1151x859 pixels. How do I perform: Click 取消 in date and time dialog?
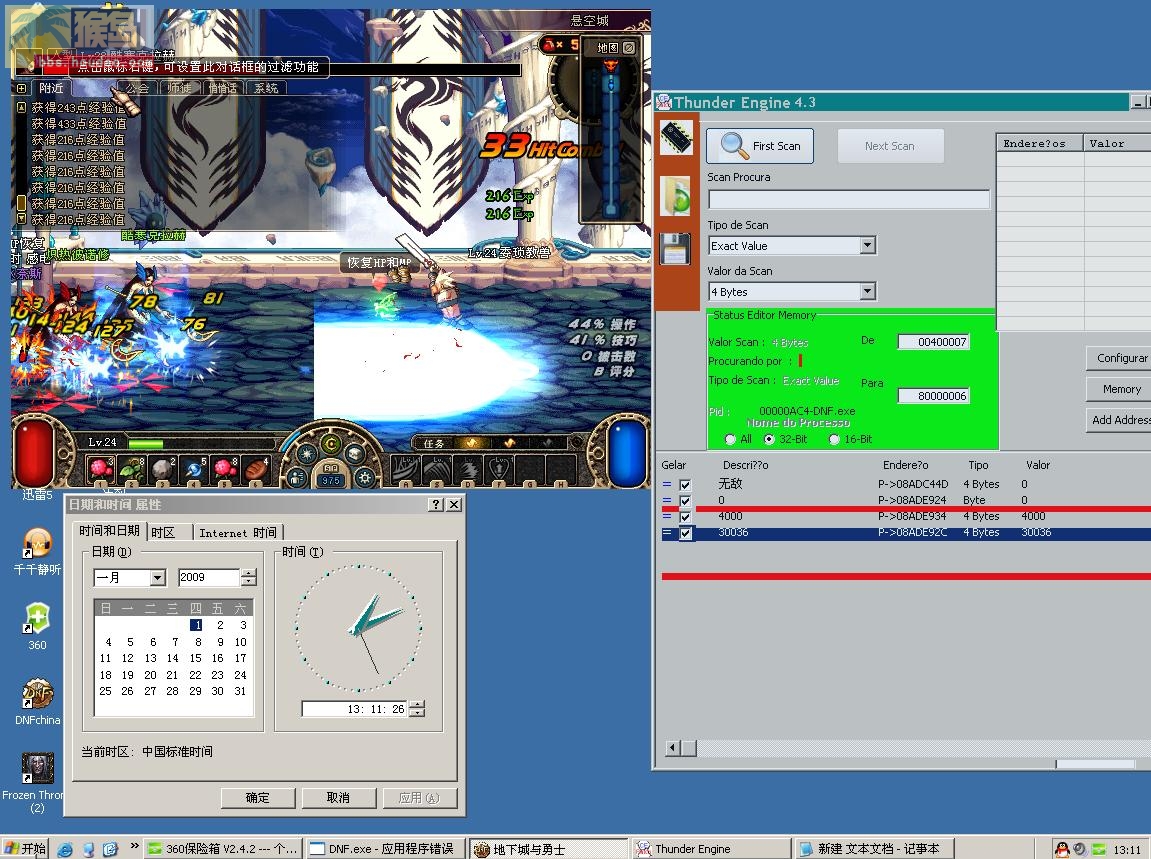(338, 798)
